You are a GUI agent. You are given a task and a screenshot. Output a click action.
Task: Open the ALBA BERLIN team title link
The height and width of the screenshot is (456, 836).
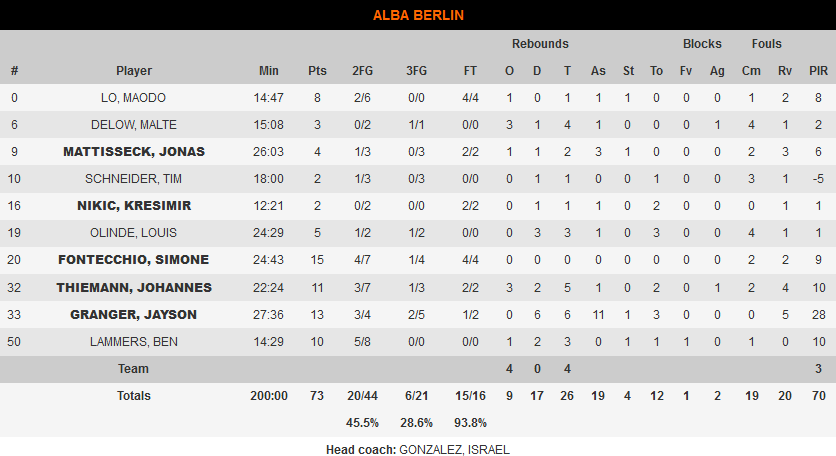click(418, 15)
